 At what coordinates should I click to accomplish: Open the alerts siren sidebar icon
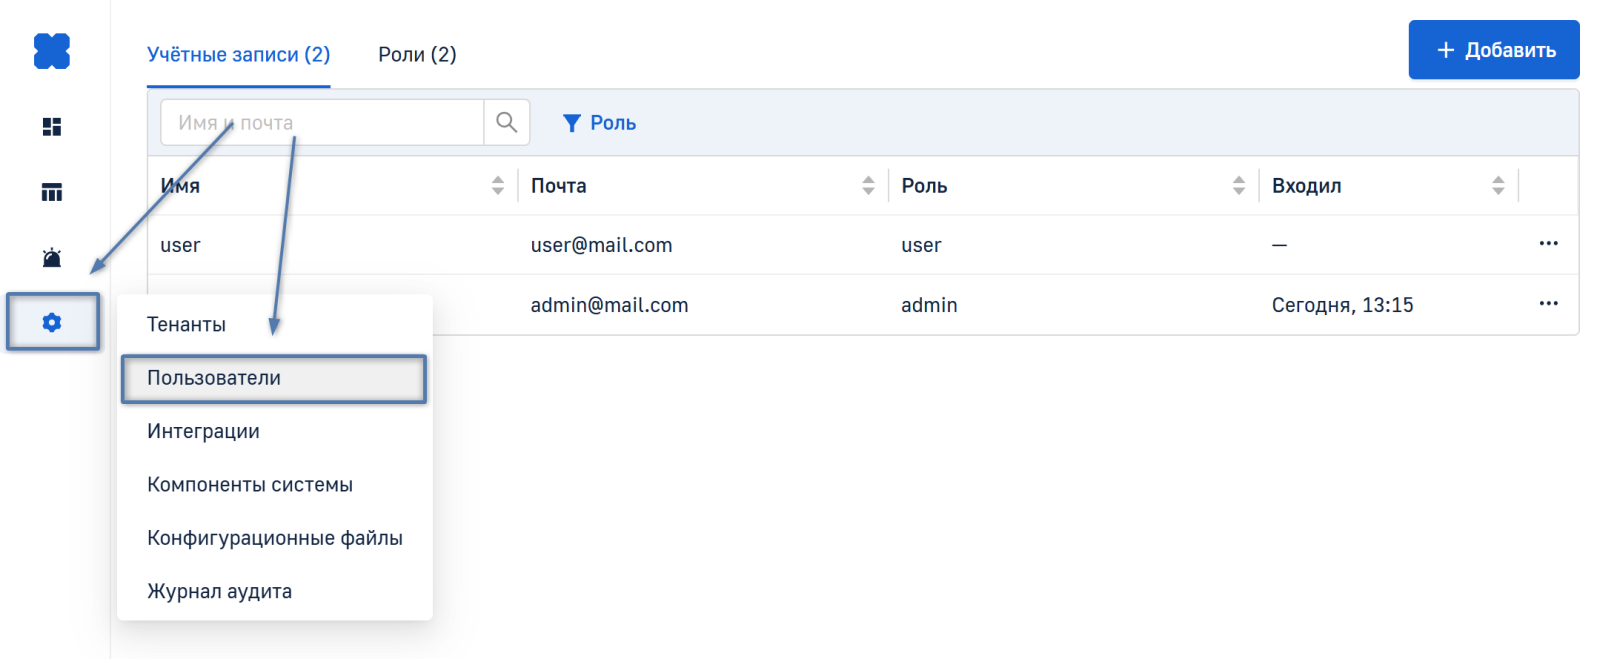tap(52, 258)
